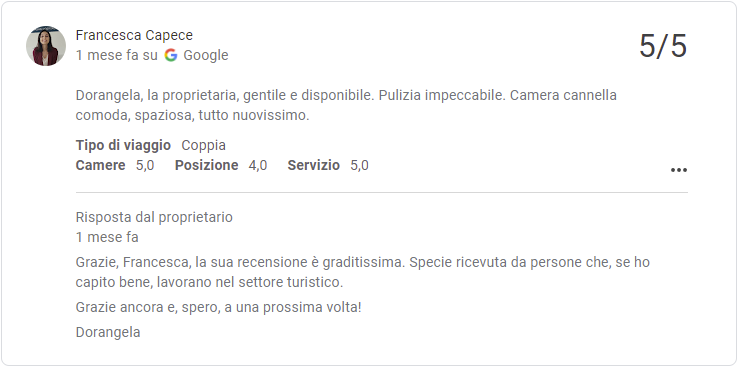
Task: Select the 5/5 overall rating
Action: [663, 46]
